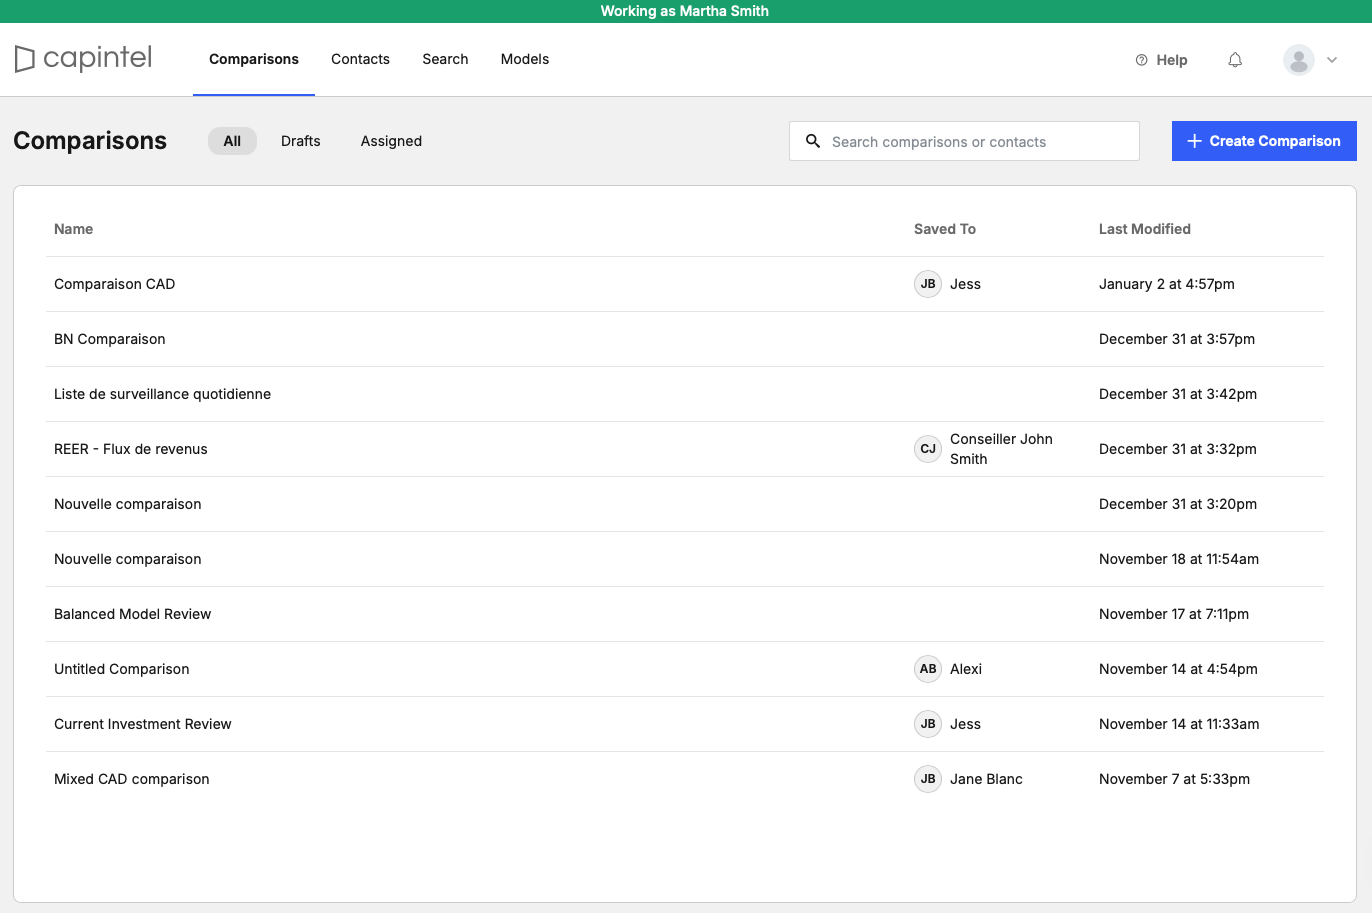This screenshot has height=913, width=1372.
Task: Go to the Contacts tab
Action: coord(360,59)
